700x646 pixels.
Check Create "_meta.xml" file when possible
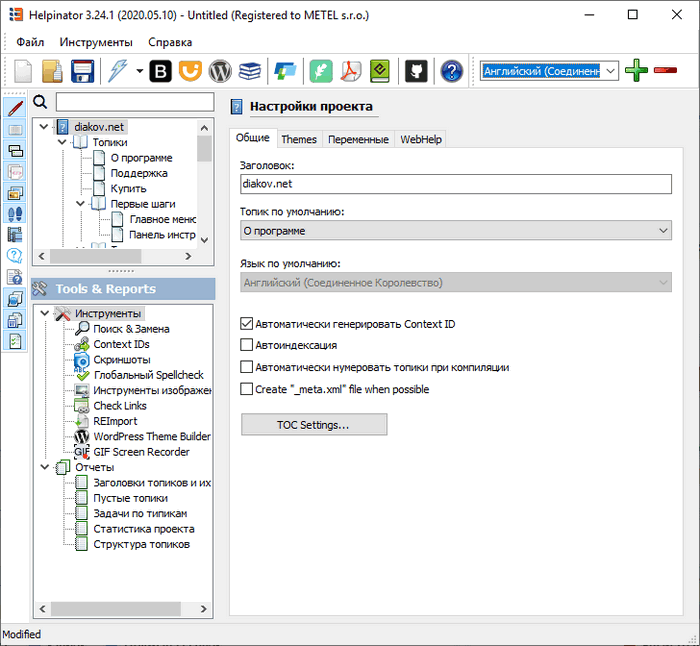coord(247,389)
